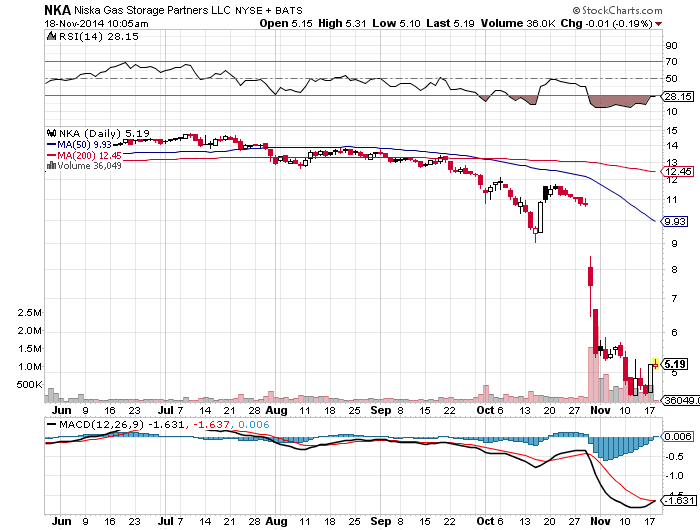Click the Aug label on price panel date axis
This screenshot has height=530, width=700.
(276, 410)
